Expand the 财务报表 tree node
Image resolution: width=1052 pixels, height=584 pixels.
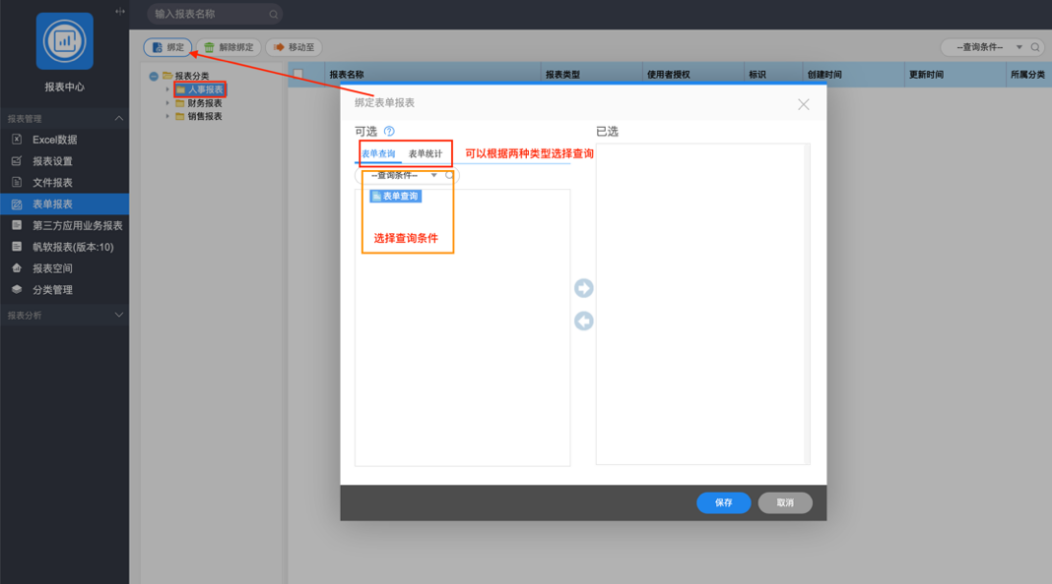point(168,103)
